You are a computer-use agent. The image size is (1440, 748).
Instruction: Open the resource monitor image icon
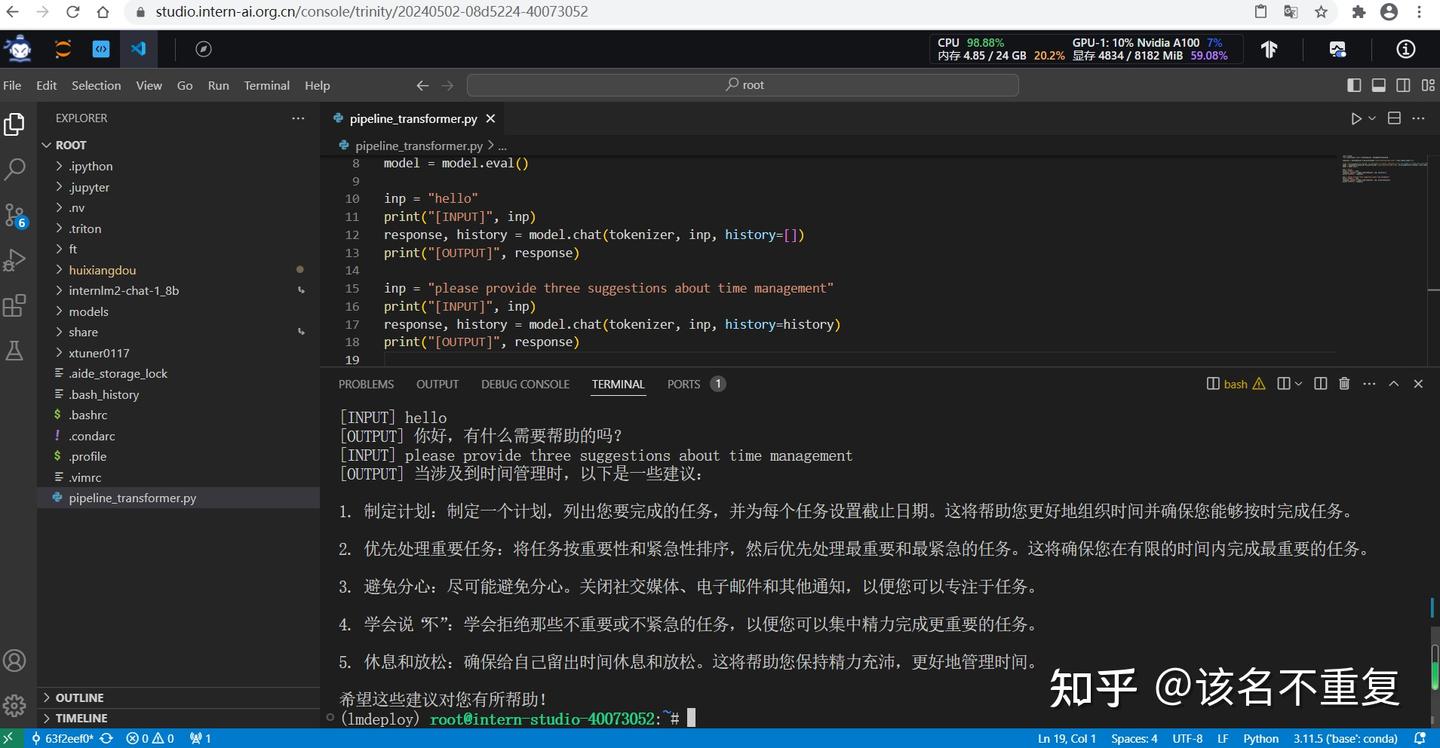1338,49
